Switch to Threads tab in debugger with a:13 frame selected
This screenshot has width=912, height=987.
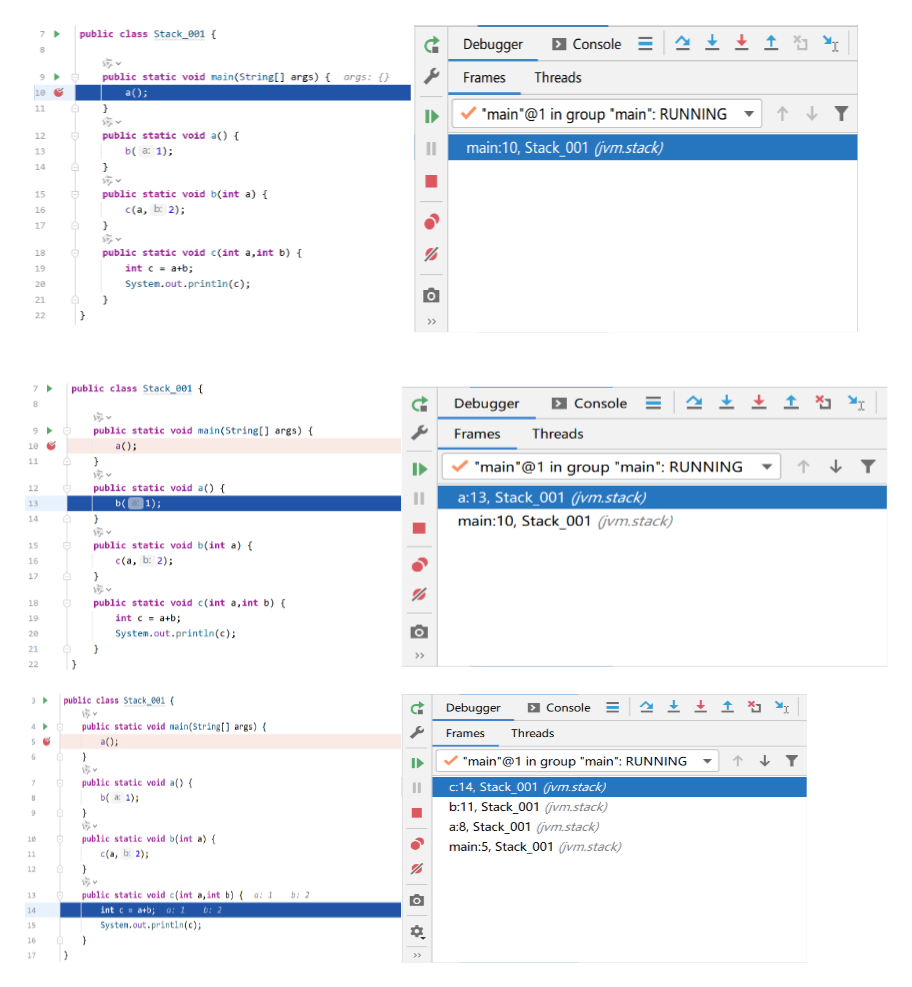coord(558,434)
